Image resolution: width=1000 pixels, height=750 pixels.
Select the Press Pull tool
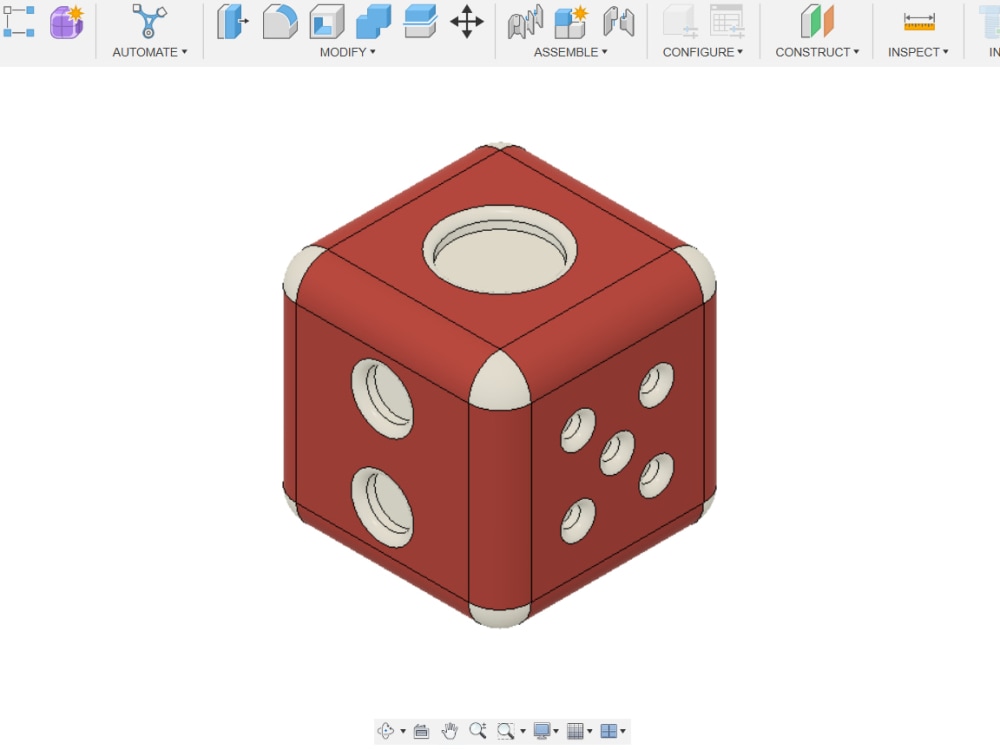coord(233,22)
